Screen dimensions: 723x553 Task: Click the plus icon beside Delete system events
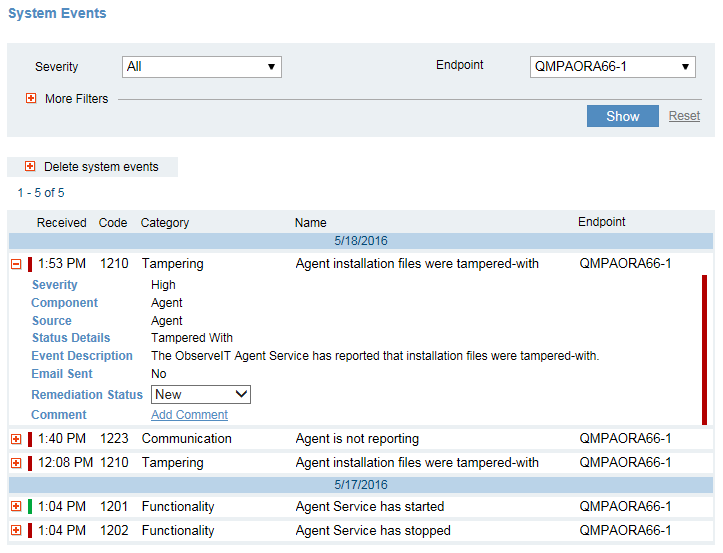[30, 167]
